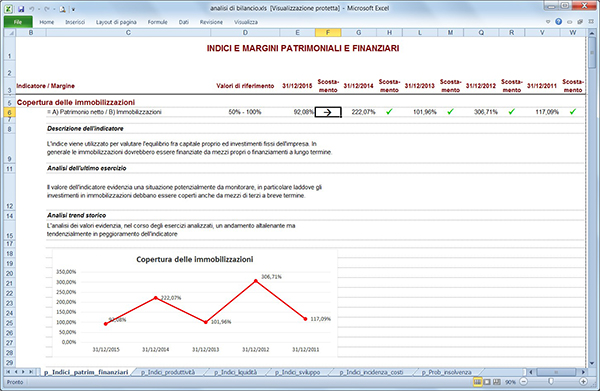Screen dimensions: 600x391
Task: Switch to p_Indici_liquidità sheet tab
Action: pos(235,372)
